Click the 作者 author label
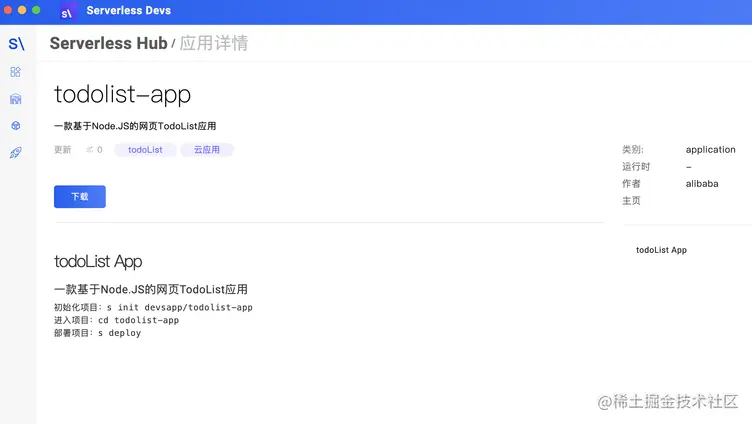752x424 pixels. coord(631,184)
